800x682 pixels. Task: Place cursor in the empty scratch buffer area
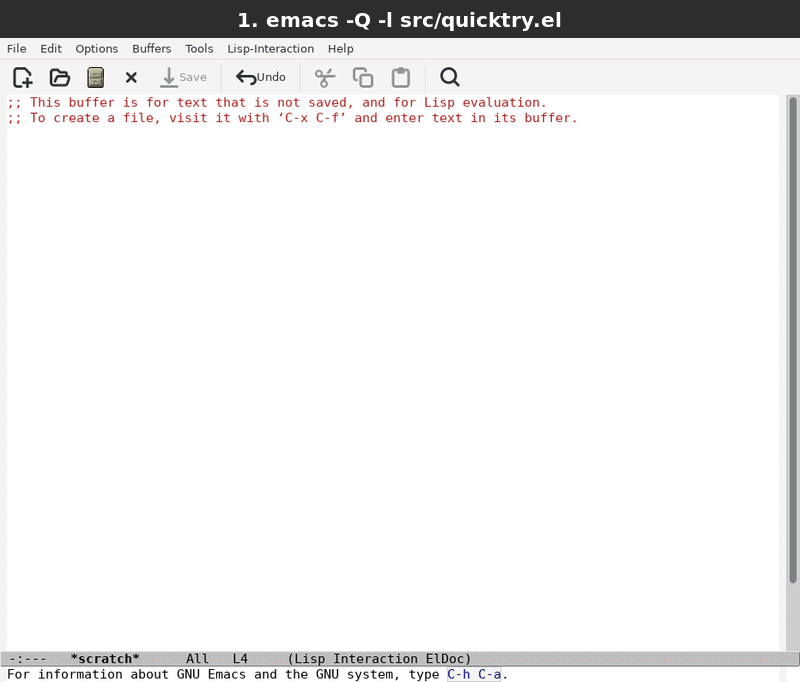(393, 388)
